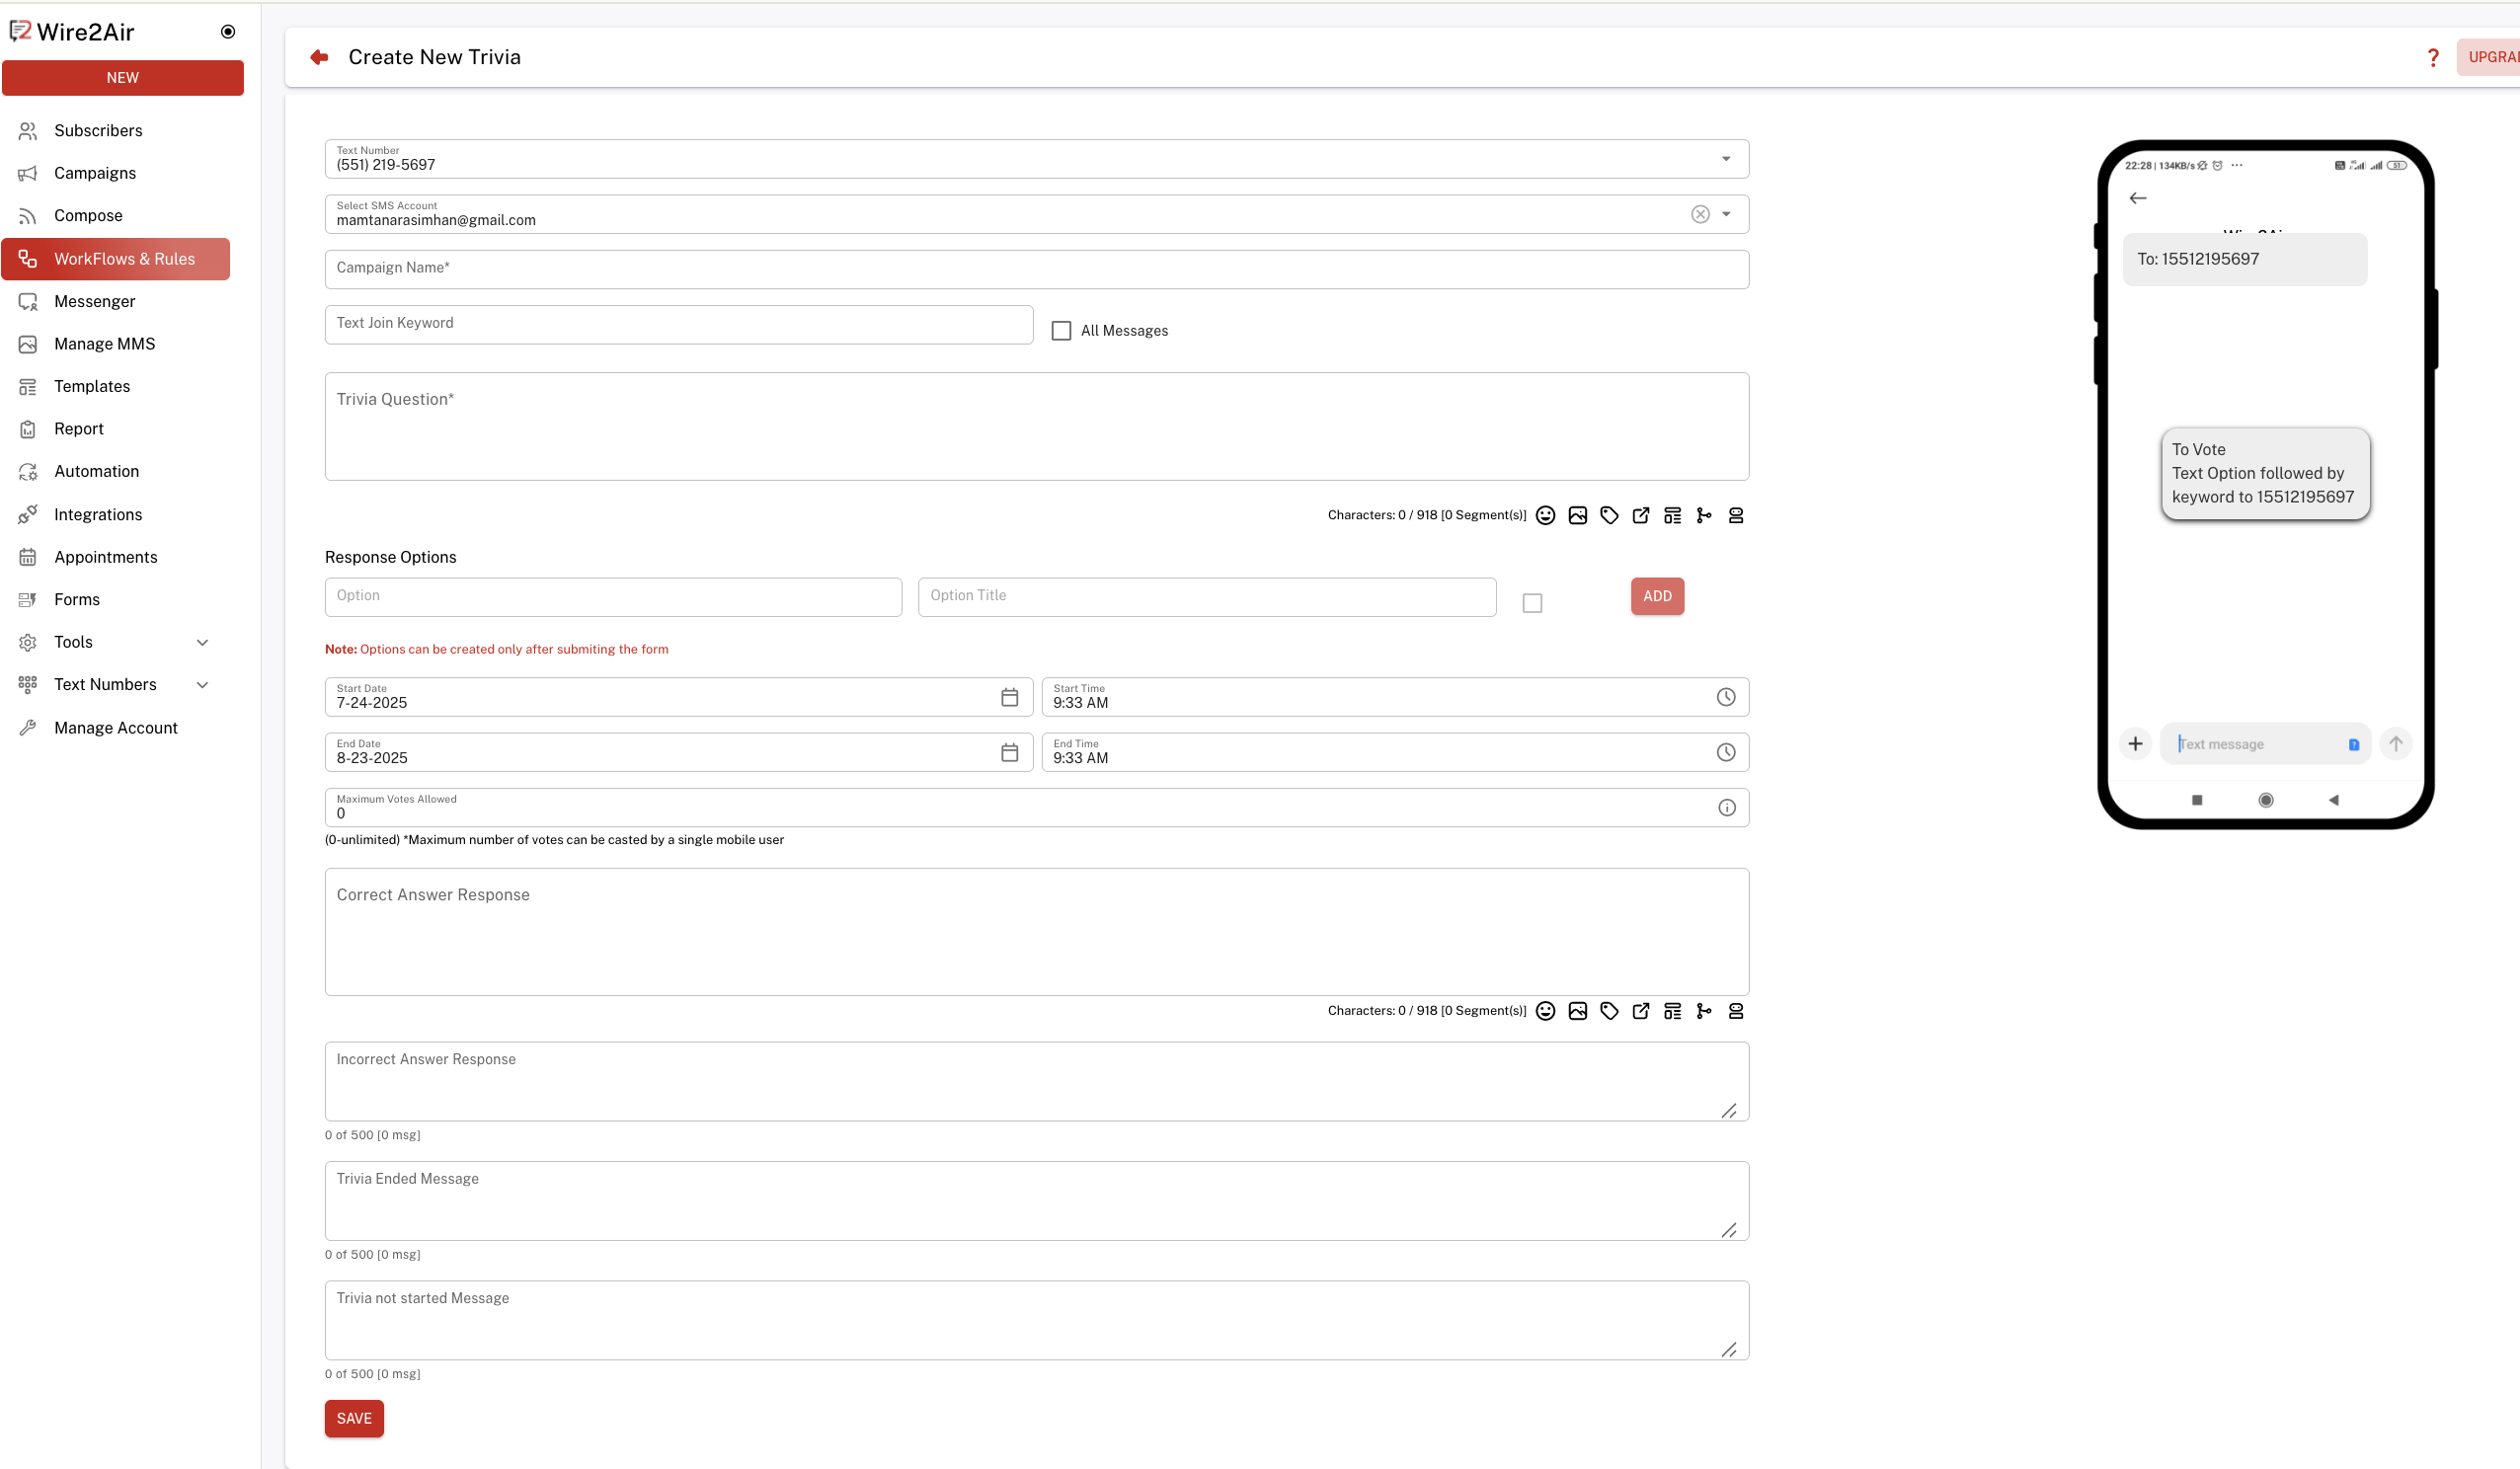Open Start Date calendar picker
The height and width of the screenshot is (1469, 2520).
pyautogui.click(x=1009, y=697)
